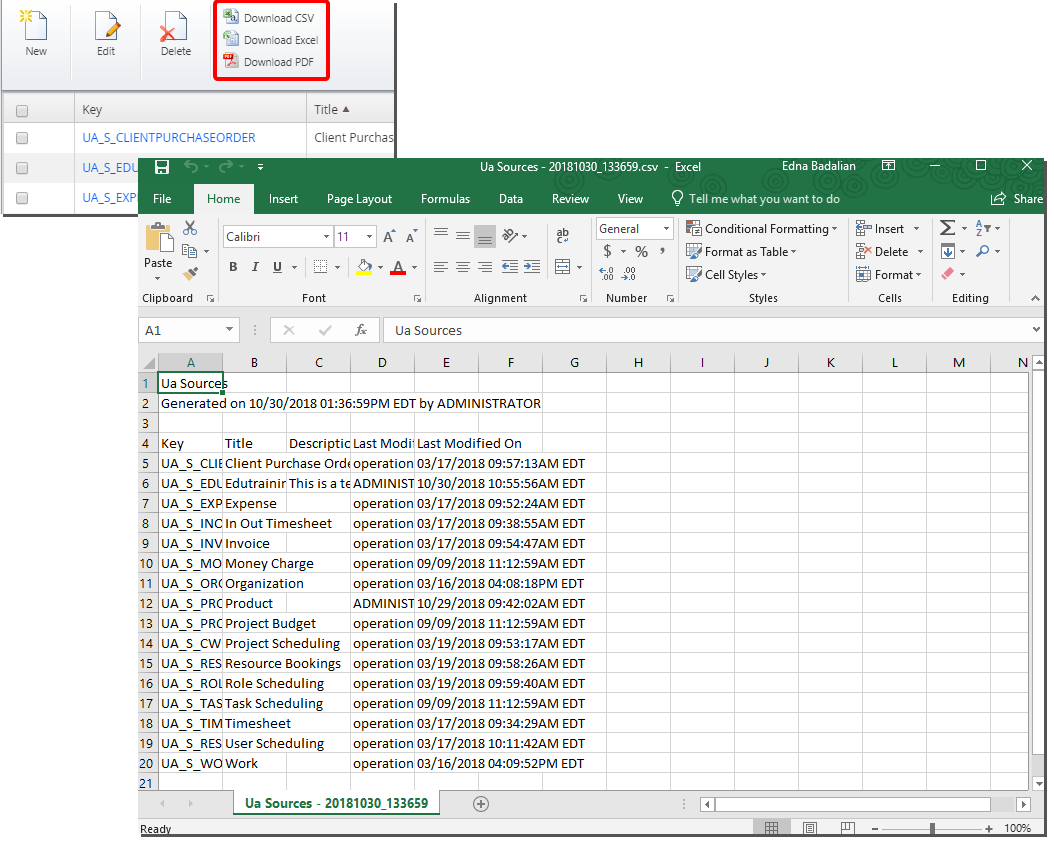1054x844 pixels.
Task: Check the UA_S_EXP row checkbox
Action: [x=22, y=198]
